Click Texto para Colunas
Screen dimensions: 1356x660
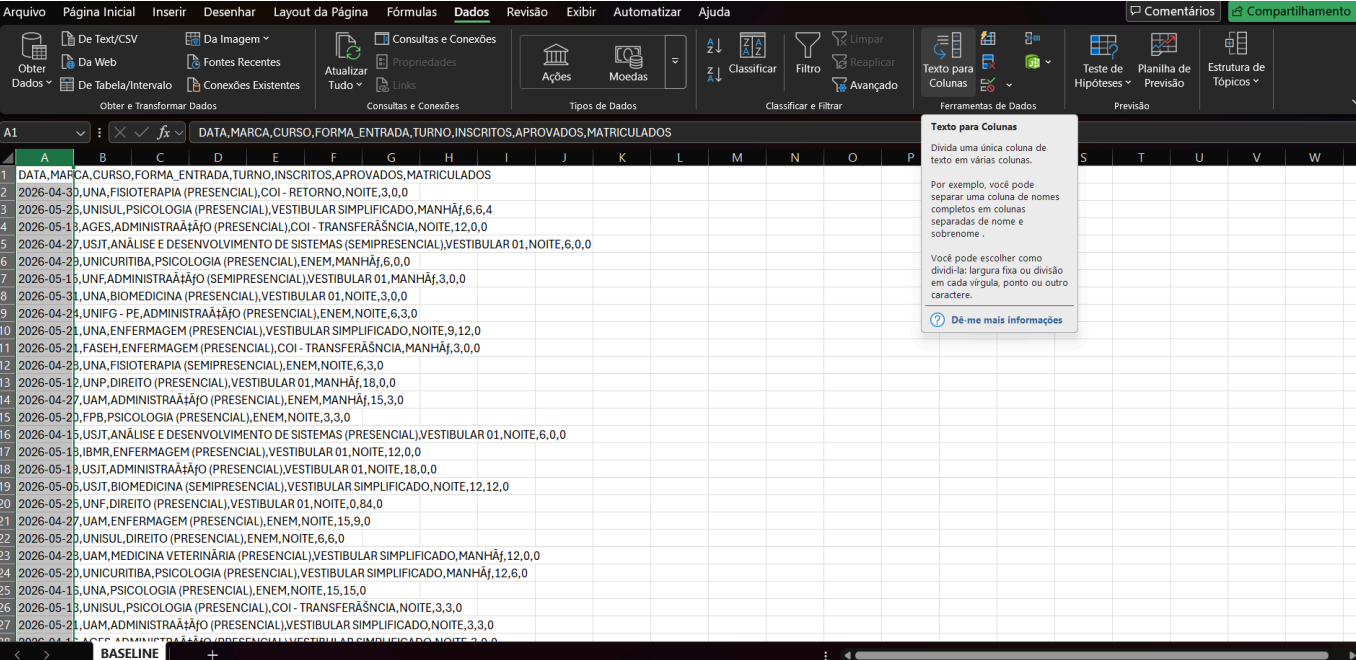pyautogui.click(x=948, y=62)
